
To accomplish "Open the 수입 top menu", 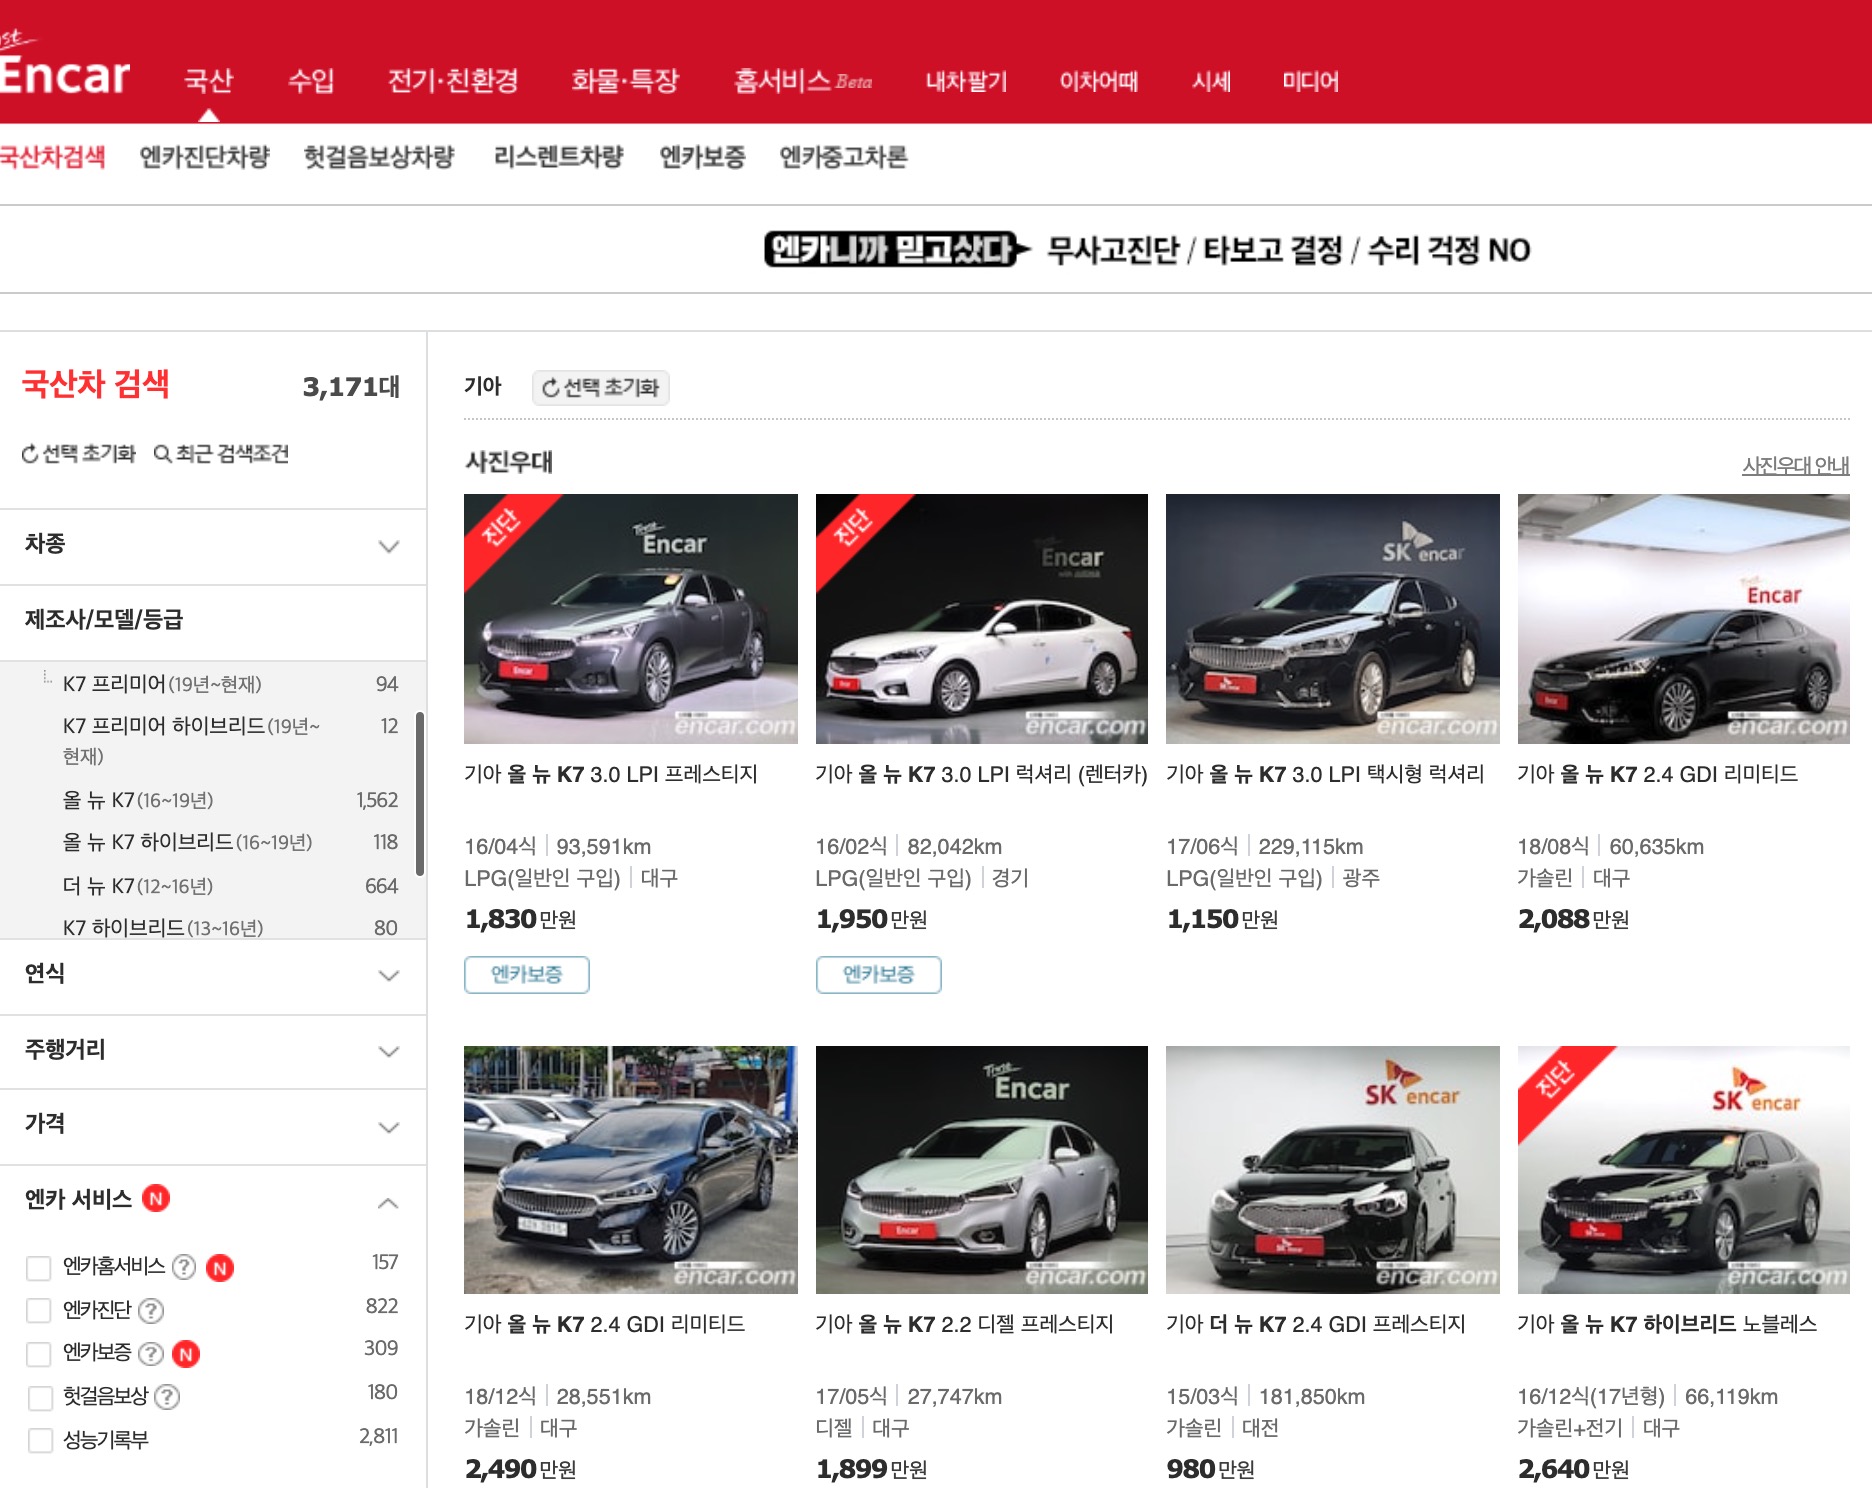I will pyautogui.click(x=311, y=80).
